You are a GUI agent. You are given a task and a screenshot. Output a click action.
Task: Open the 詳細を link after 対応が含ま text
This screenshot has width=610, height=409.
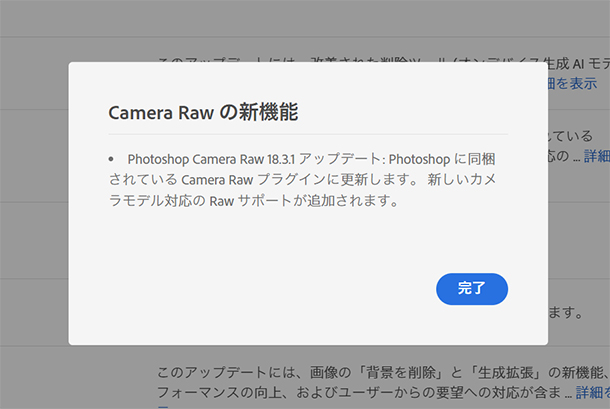[x=592, y=392]
